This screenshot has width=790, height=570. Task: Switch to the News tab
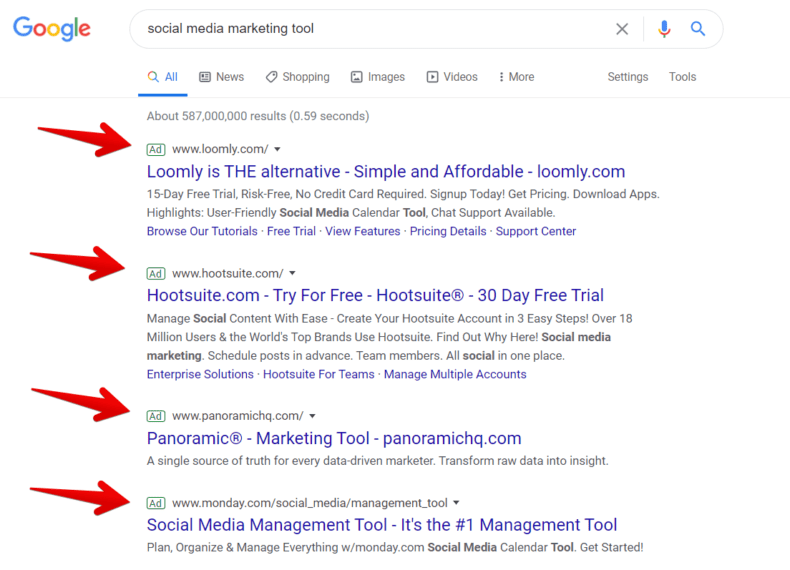click(x=222, y=77)
